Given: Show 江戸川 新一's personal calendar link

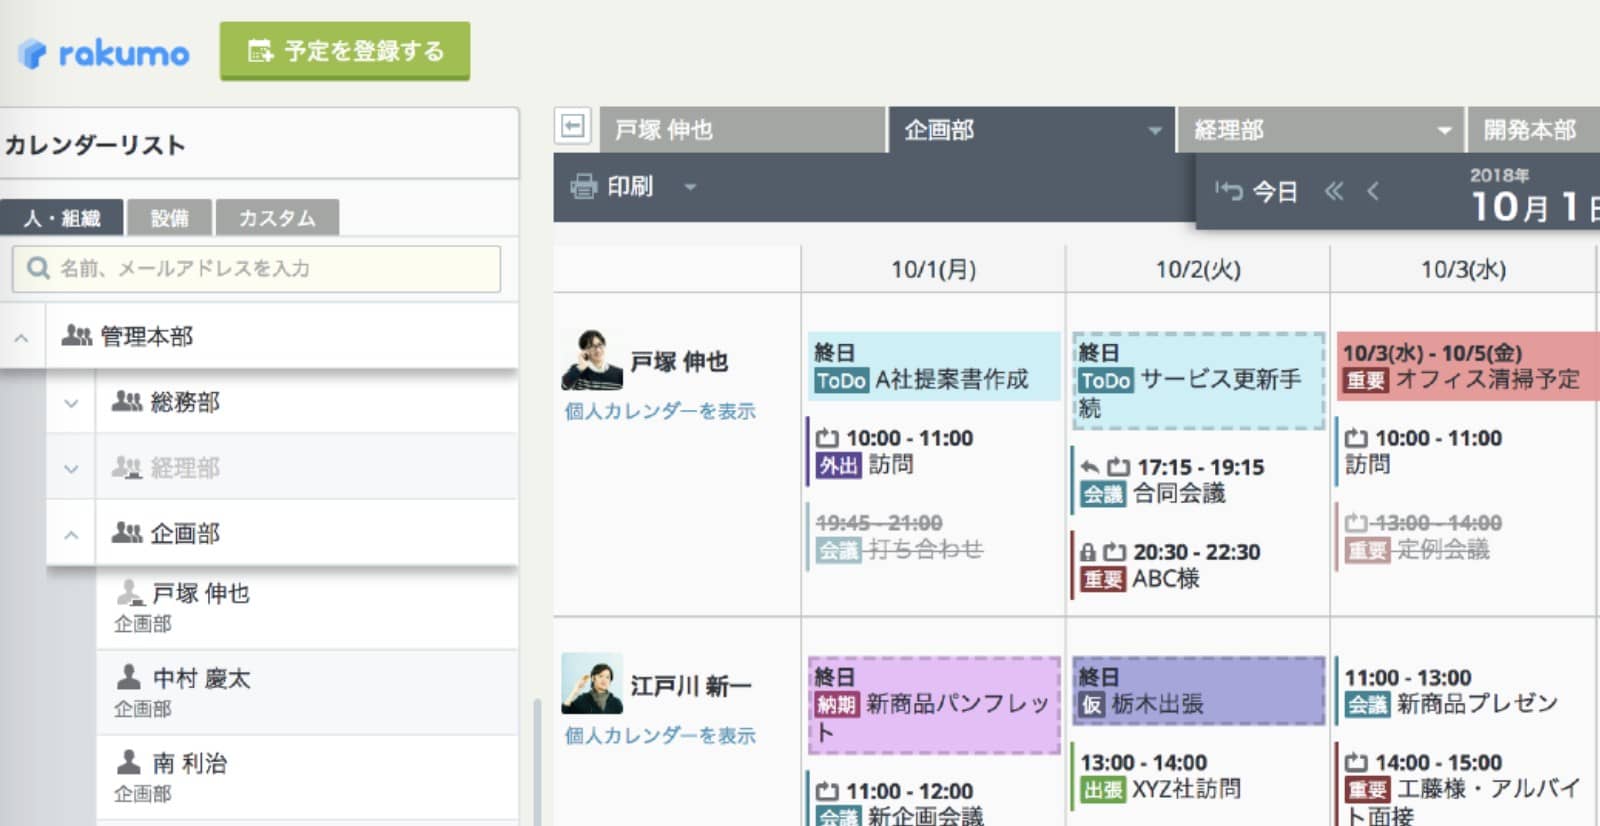Looking at the screenshot, I should [x=660, y=735].
